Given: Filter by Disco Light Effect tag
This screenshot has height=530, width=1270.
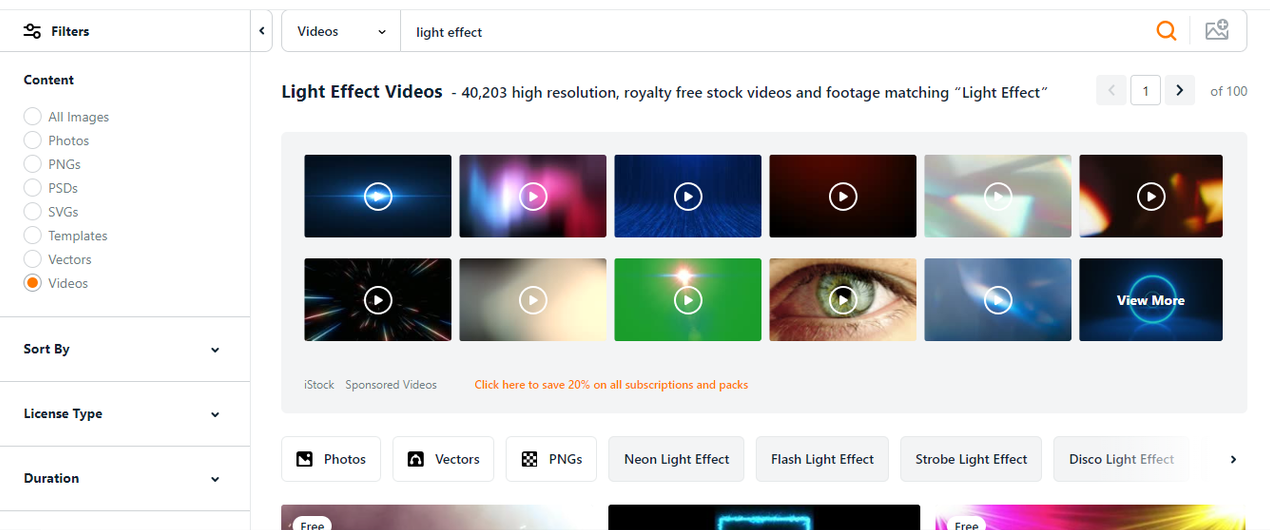Looking at the screenshot, I should (1121, 459).
